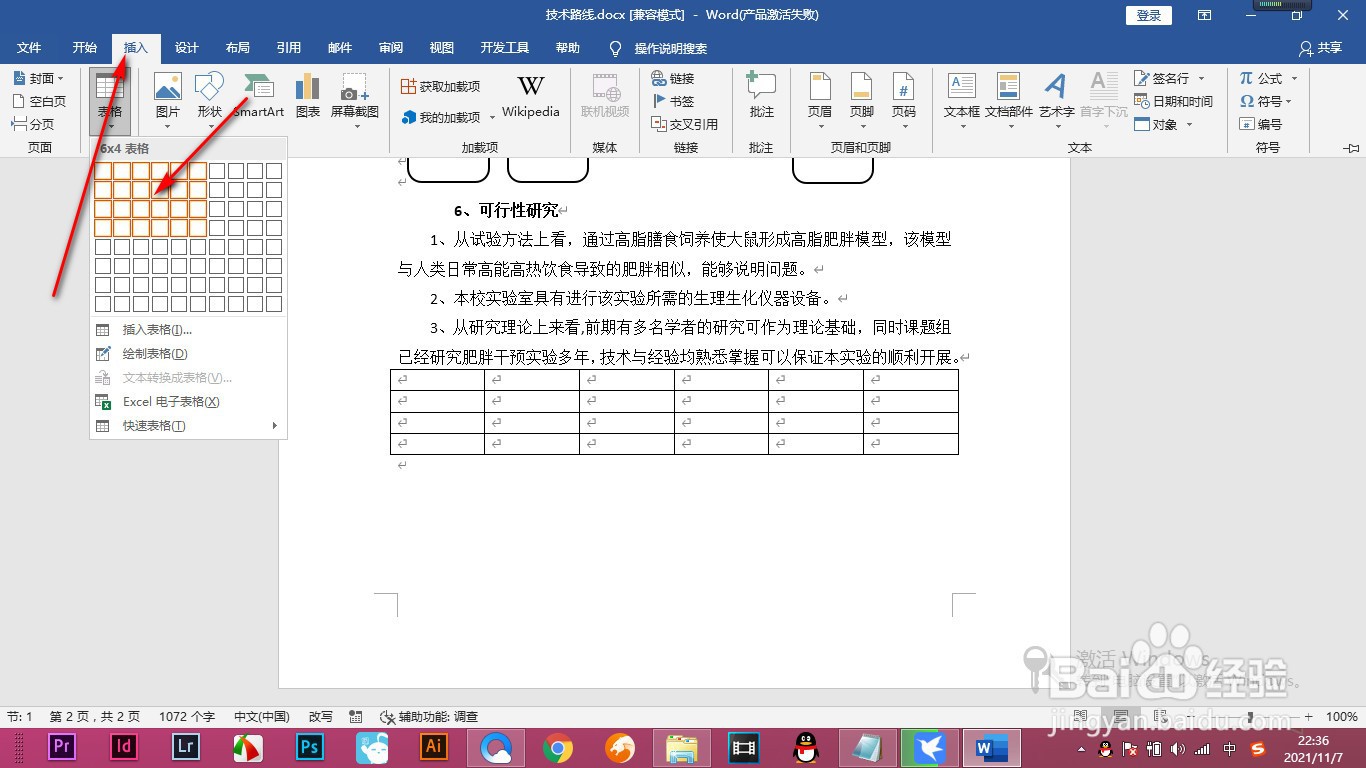The image size is (1366, 768).
Task: Open the Shapes (形状) gallery
Action: 209,101
